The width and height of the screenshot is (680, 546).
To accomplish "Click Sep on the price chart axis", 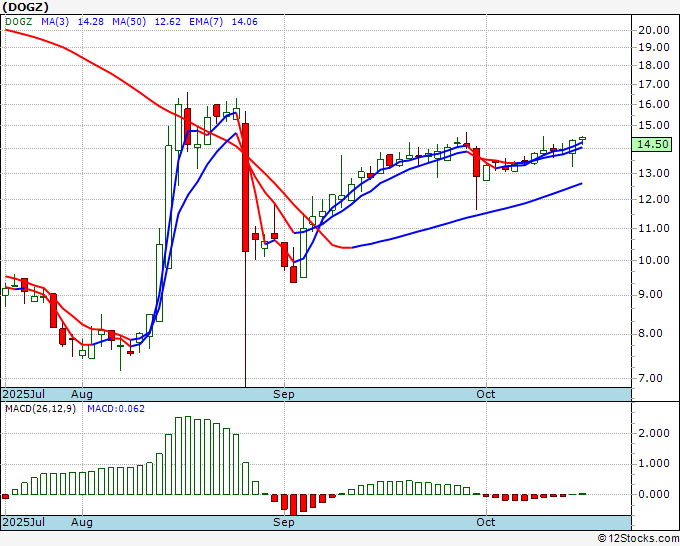I will [x=284, y=394].
